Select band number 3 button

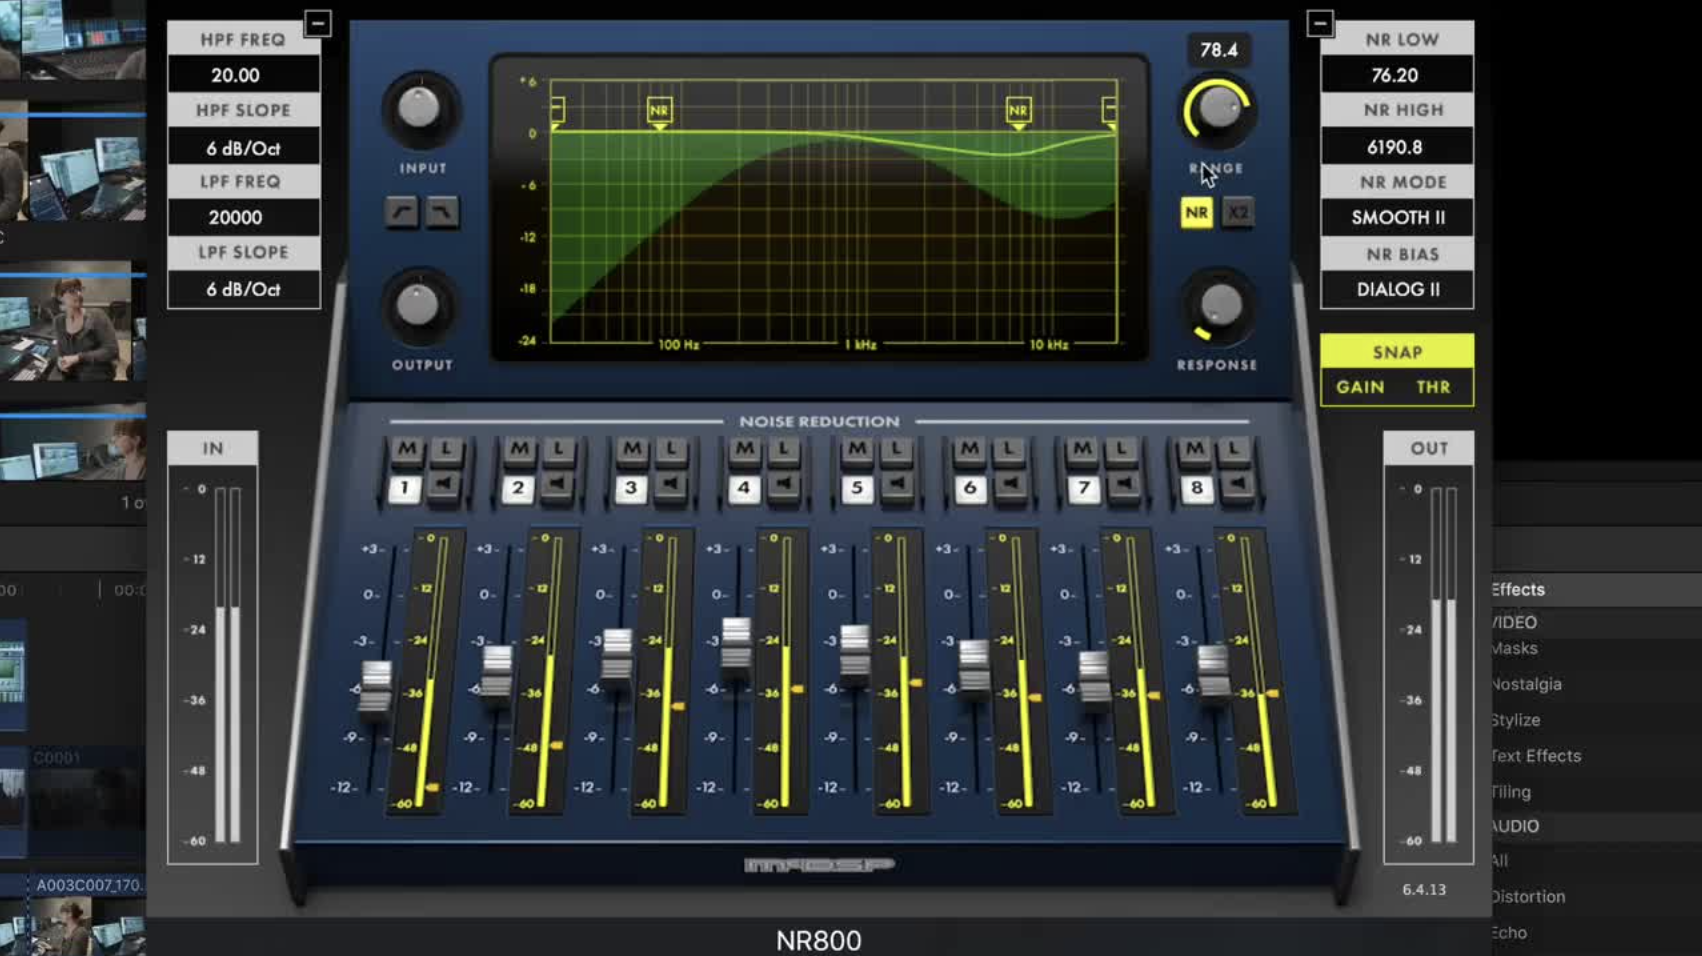pyautogui.click(x=631, y=488)
